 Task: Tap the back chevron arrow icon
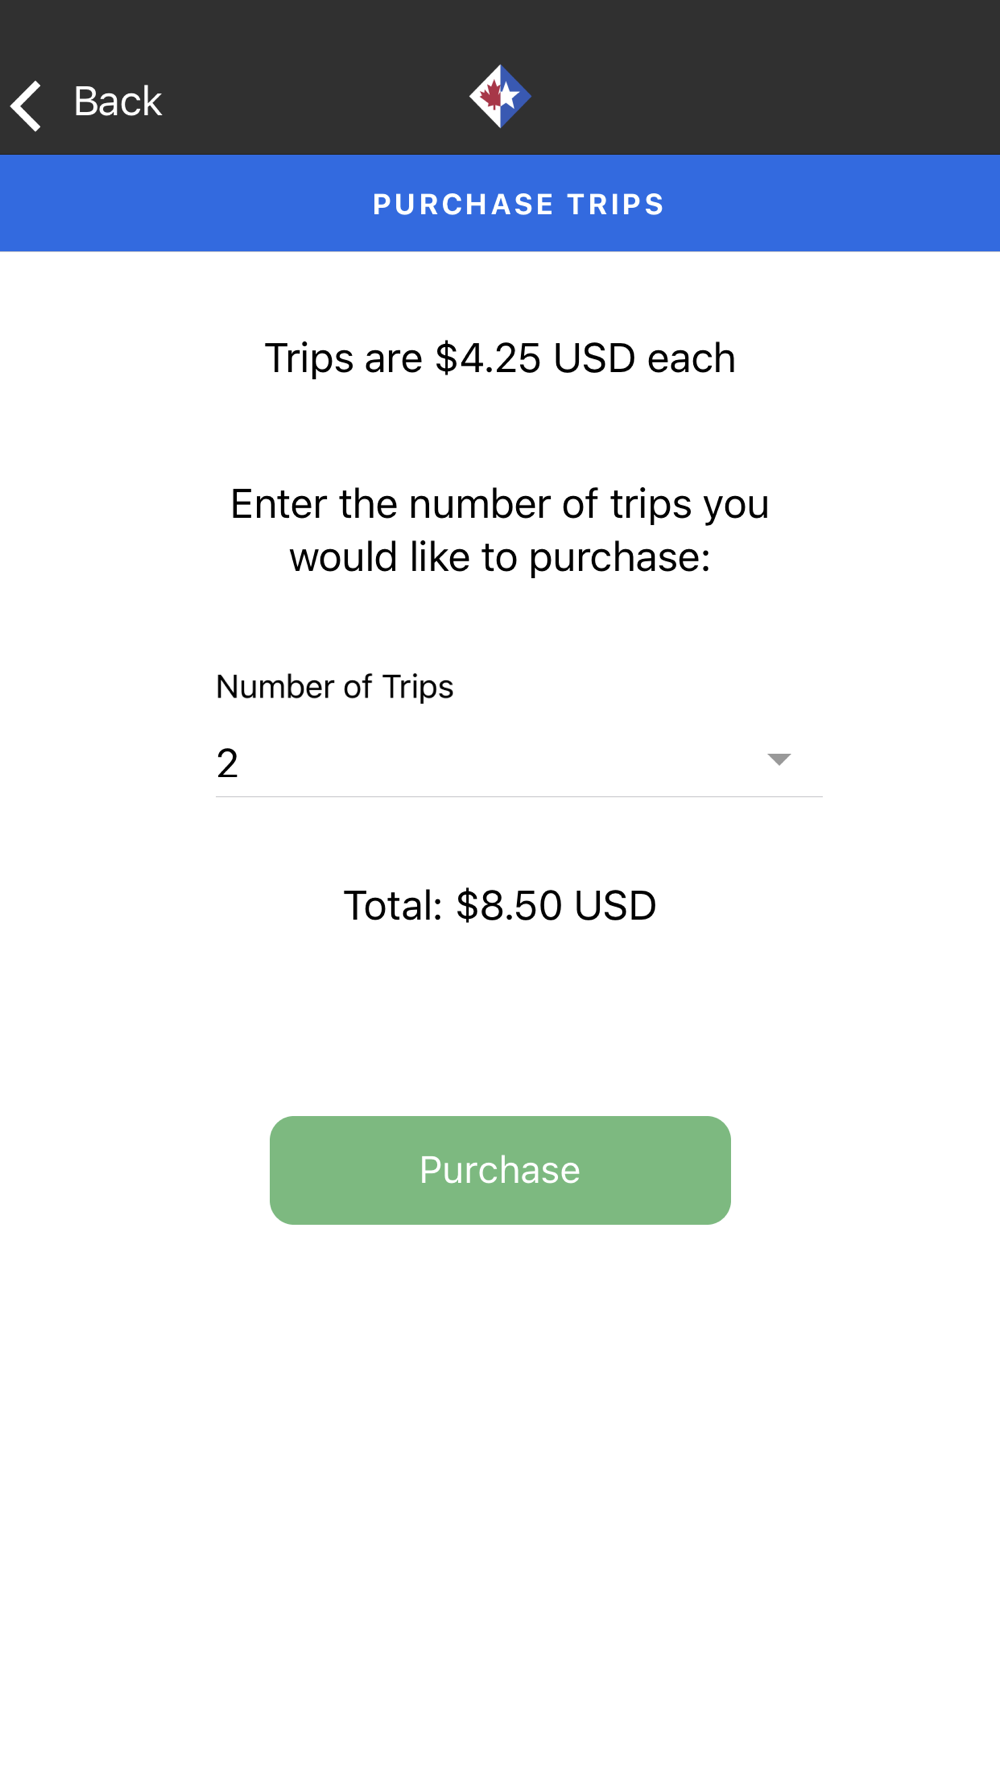pyautogui.click(x=26, y=105)
